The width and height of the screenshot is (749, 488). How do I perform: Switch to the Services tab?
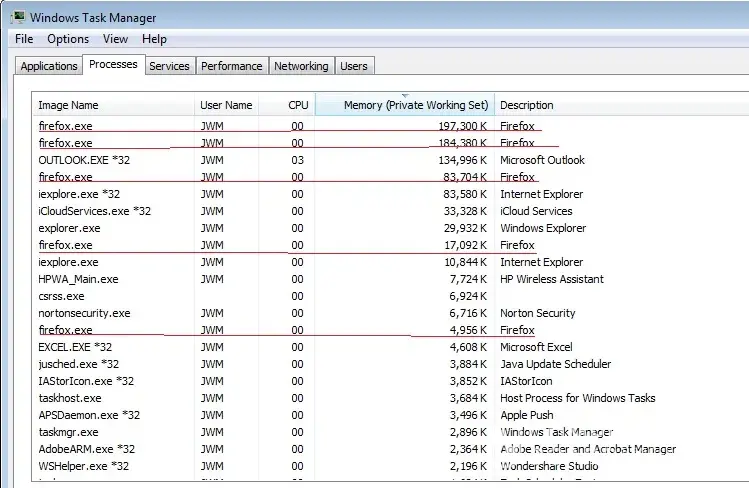point(169,66)
